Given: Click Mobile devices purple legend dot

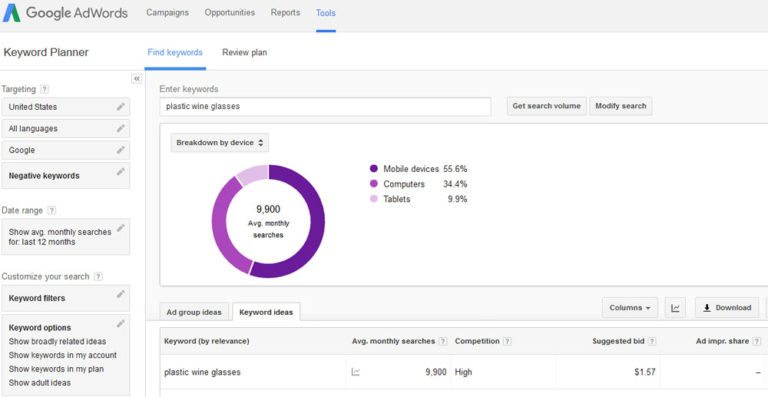Looking at the screenshot, I should click(374, 169).
